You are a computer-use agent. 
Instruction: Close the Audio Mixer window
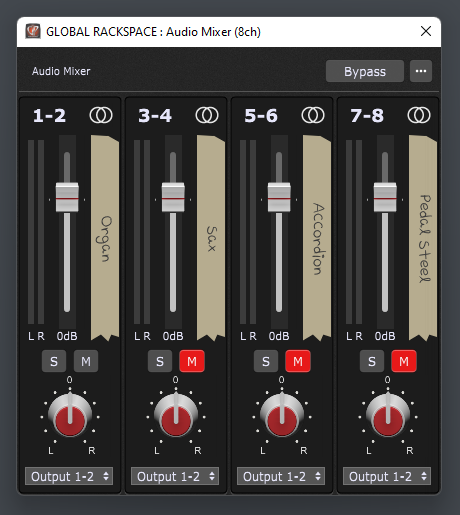(x=426, y=31)
